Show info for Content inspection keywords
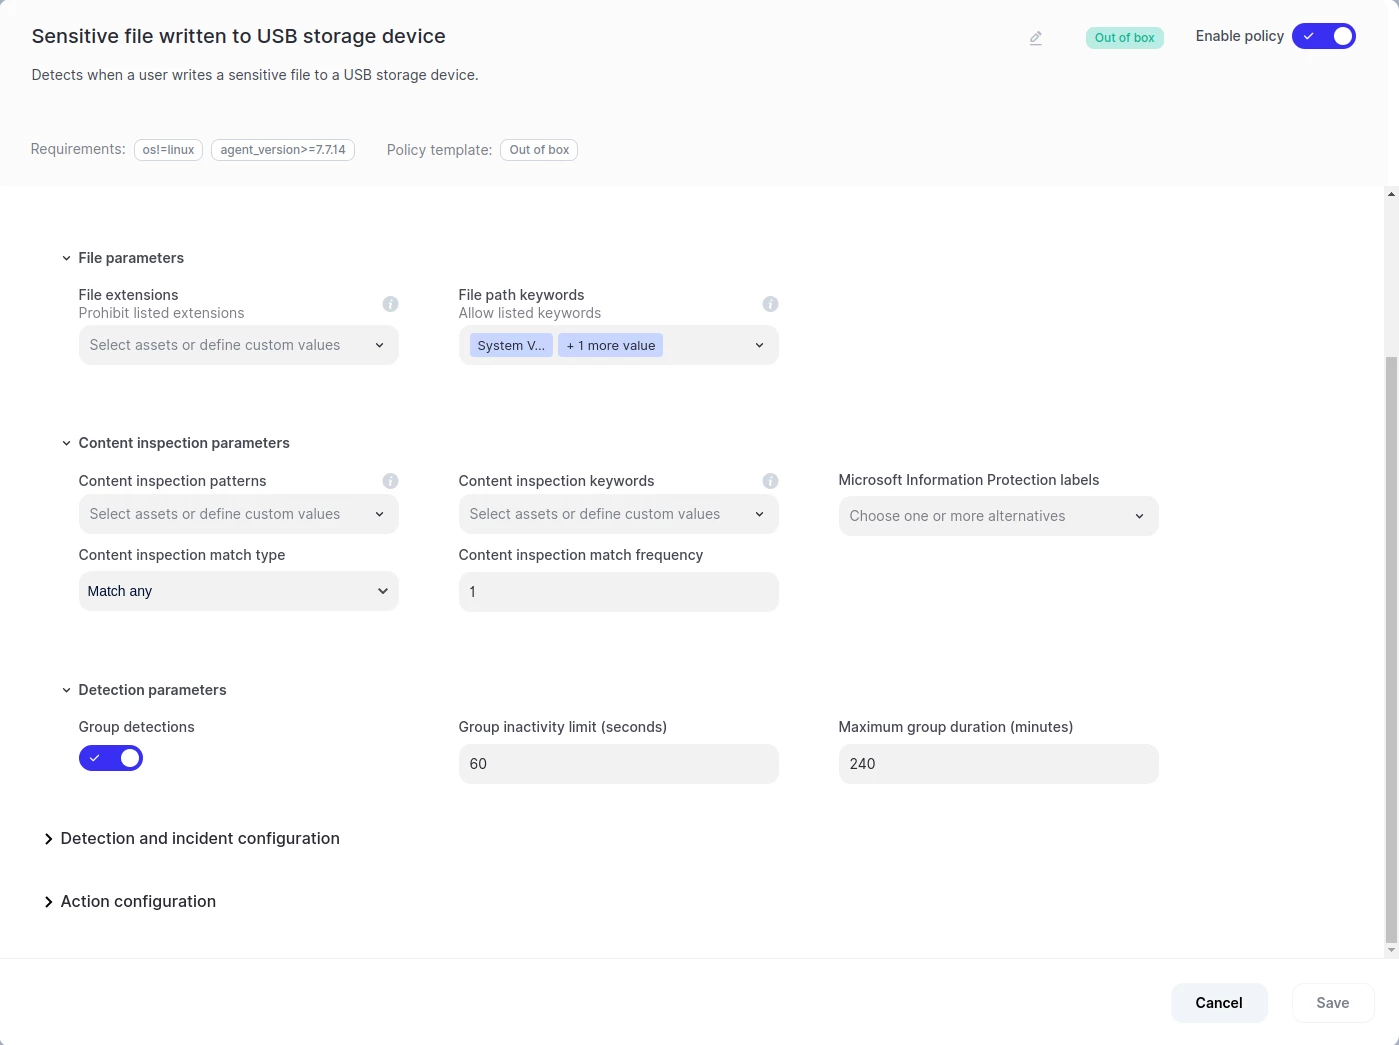The width and height of the screenshot is (1399, 1045). tap(770, 481)
